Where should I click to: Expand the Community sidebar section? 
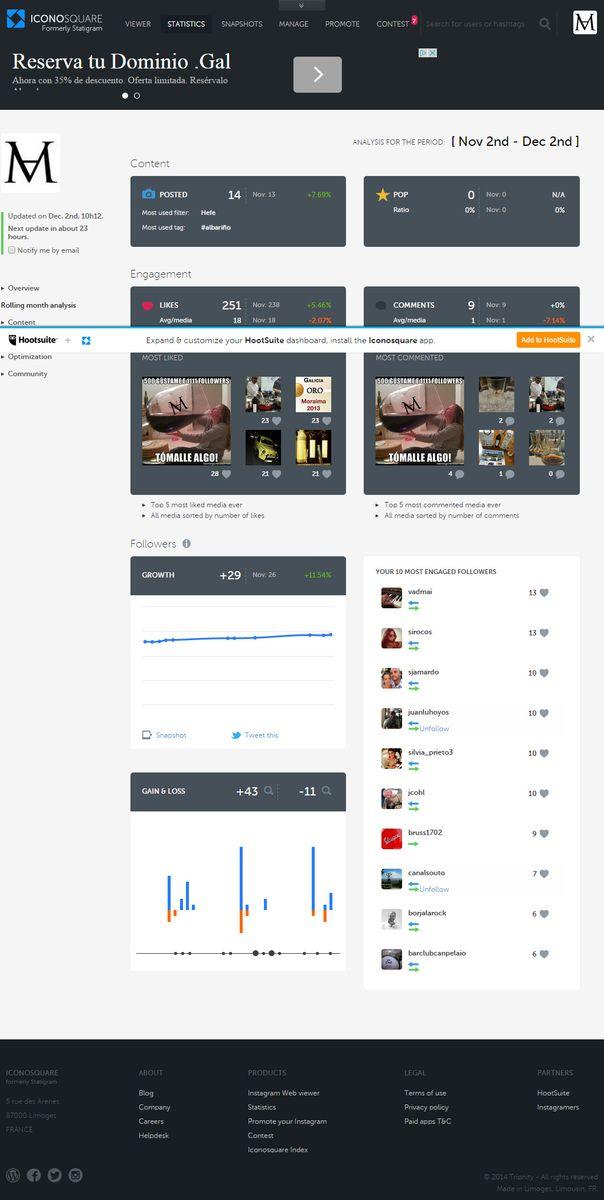27,374
